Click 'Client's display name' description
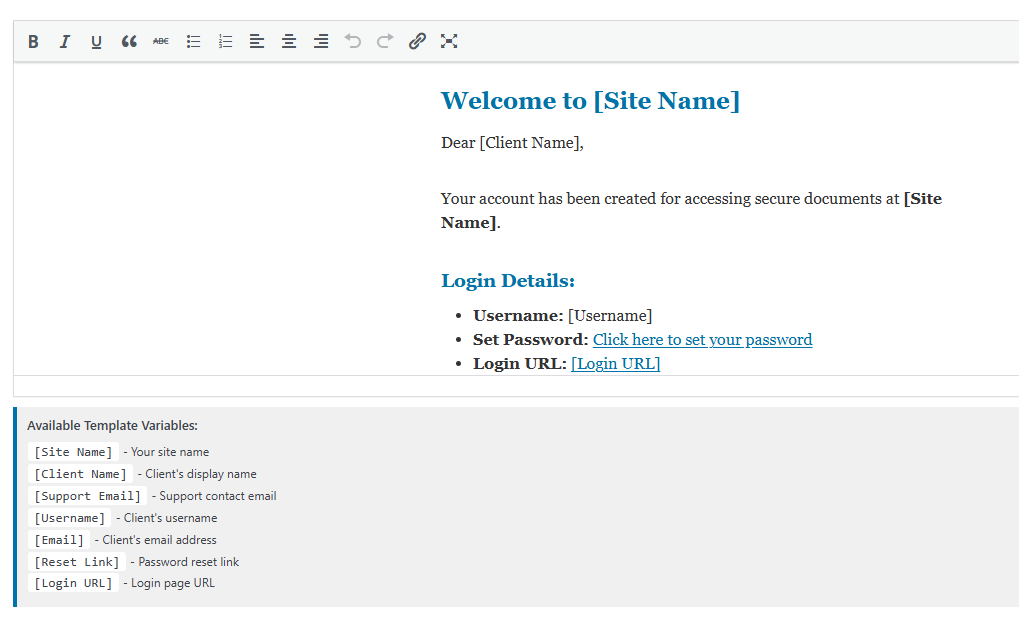 (201, 474)
